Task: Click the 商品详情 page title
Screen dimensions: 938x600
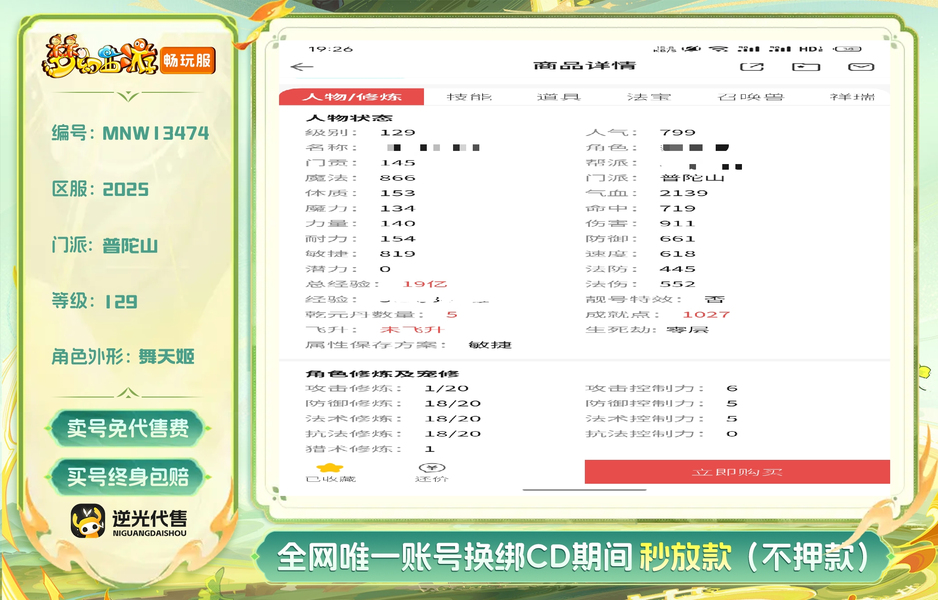Action: point(584,66)
